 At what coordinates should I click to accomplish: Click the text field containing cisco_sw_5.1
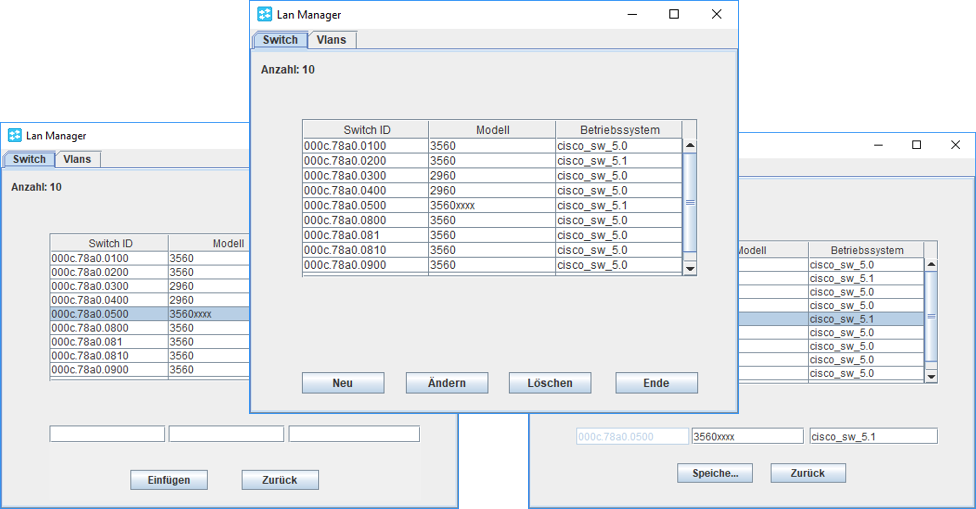tap(873, 437)
